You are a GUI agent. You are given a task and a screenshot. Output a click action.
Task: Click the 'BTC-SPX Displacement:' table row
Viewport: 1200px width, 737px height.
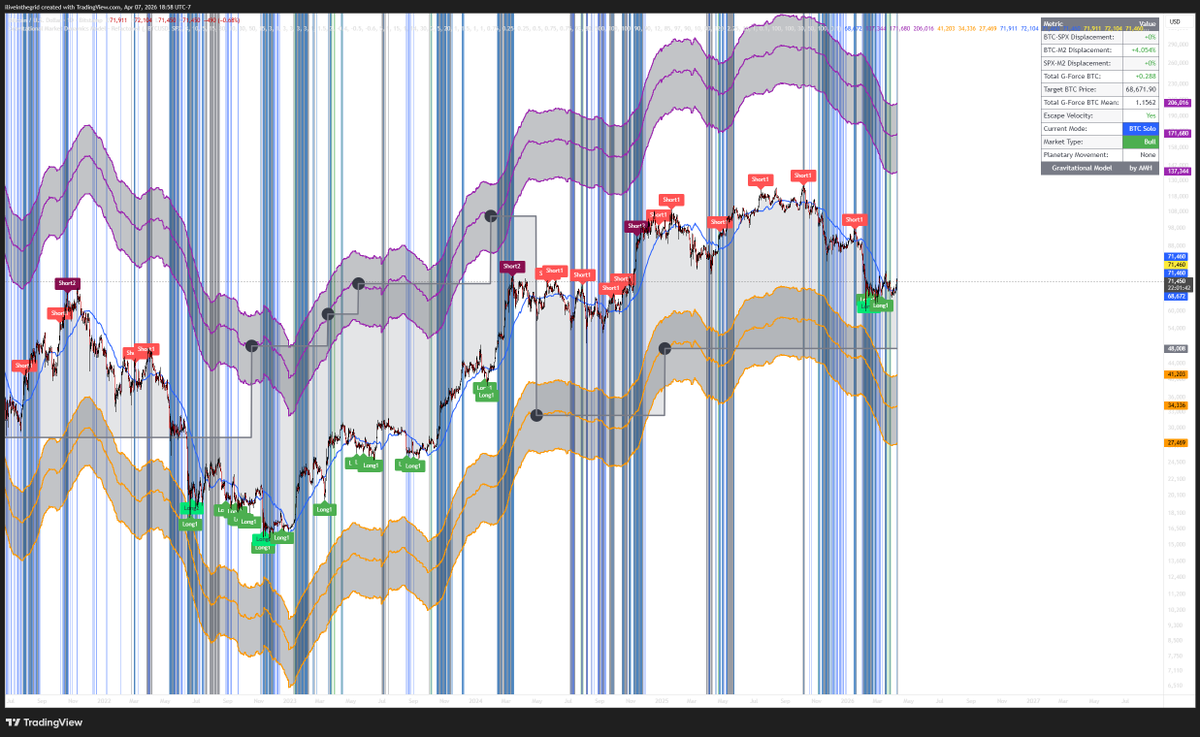point(1100,37)
